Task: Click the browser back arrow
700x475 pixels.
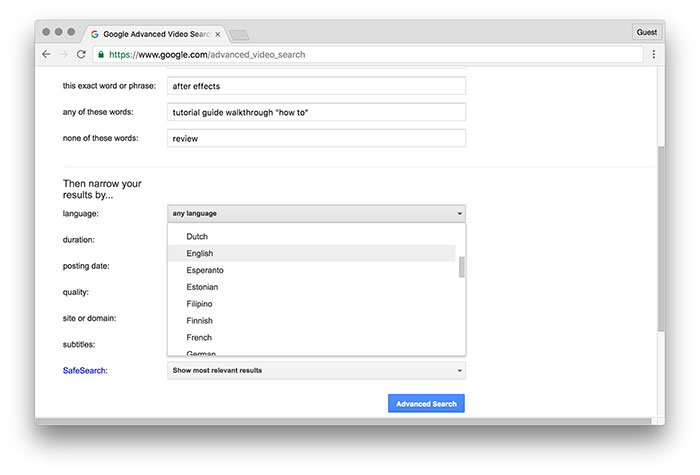Action: pos(46,54)
